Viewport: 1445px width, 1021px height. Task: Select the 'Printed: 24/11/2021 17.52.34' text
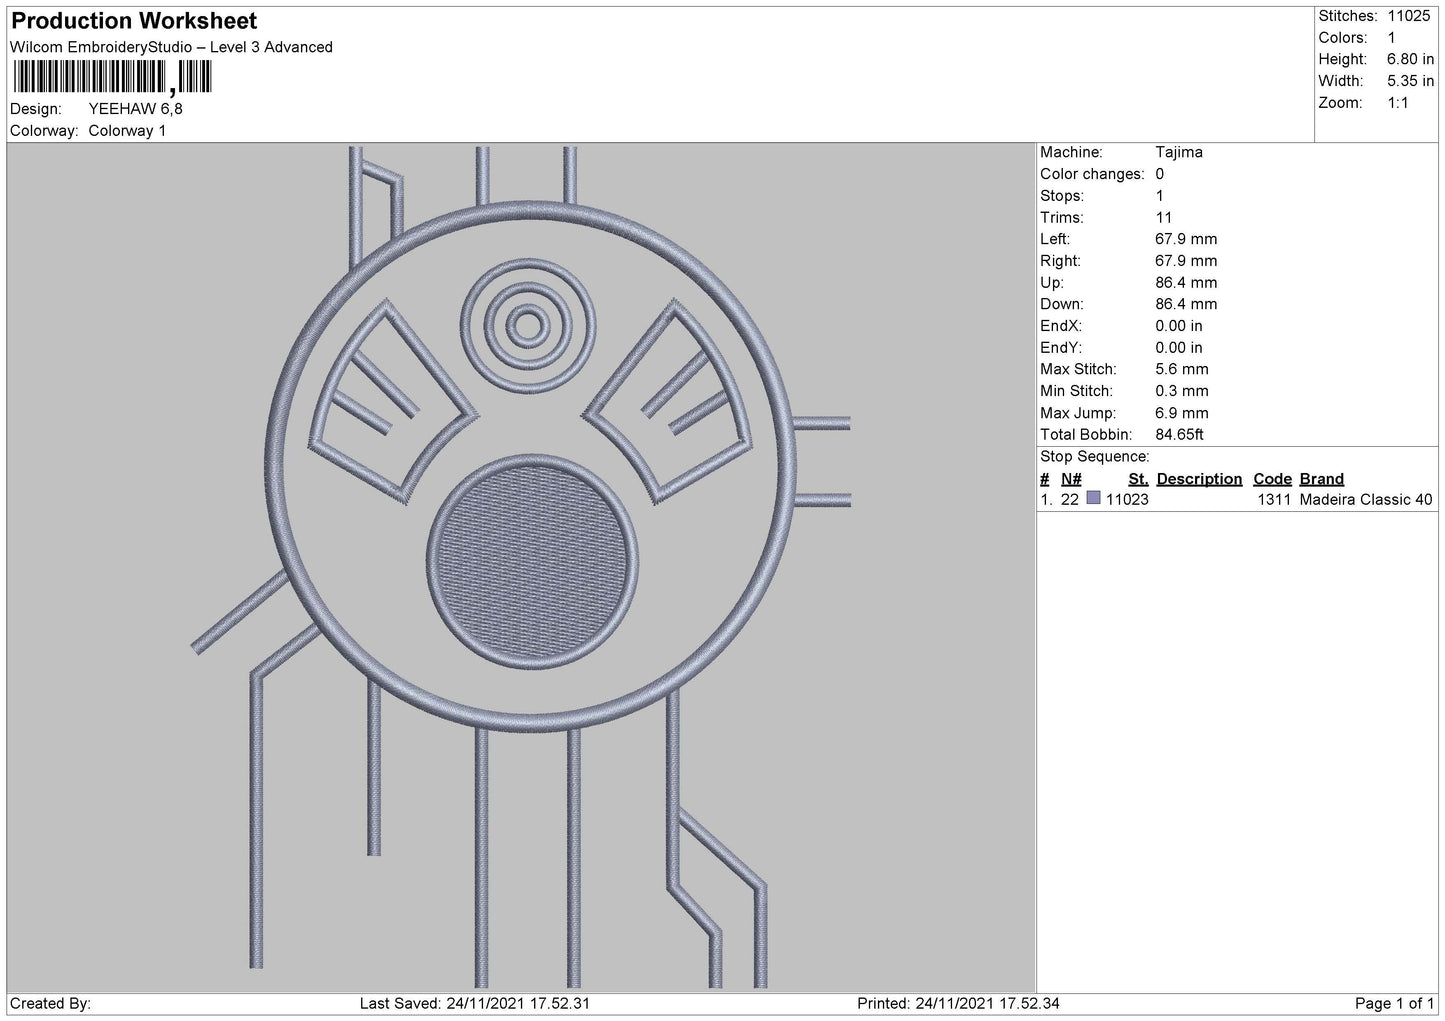click(959, 1003)
